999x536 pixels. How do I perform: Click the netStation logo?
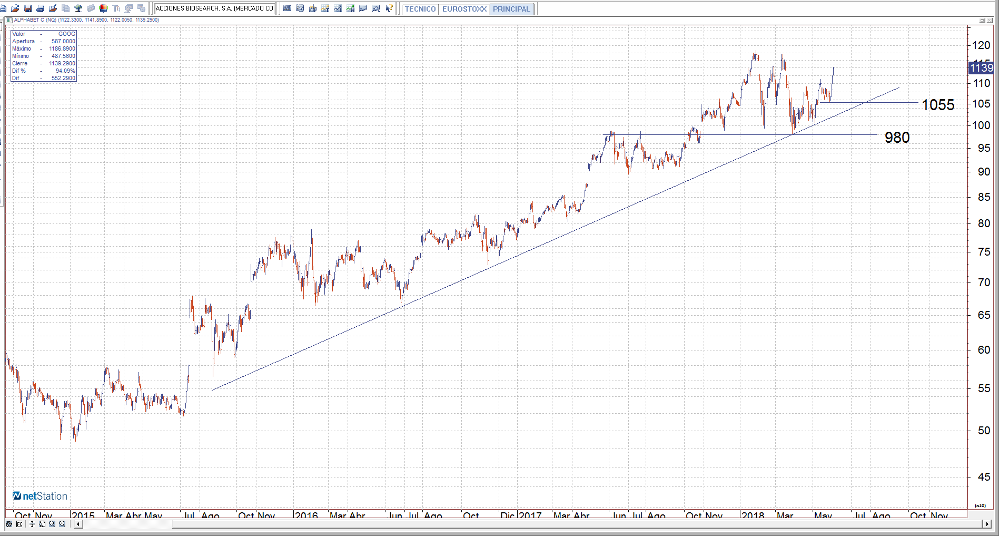click(40, 495)
